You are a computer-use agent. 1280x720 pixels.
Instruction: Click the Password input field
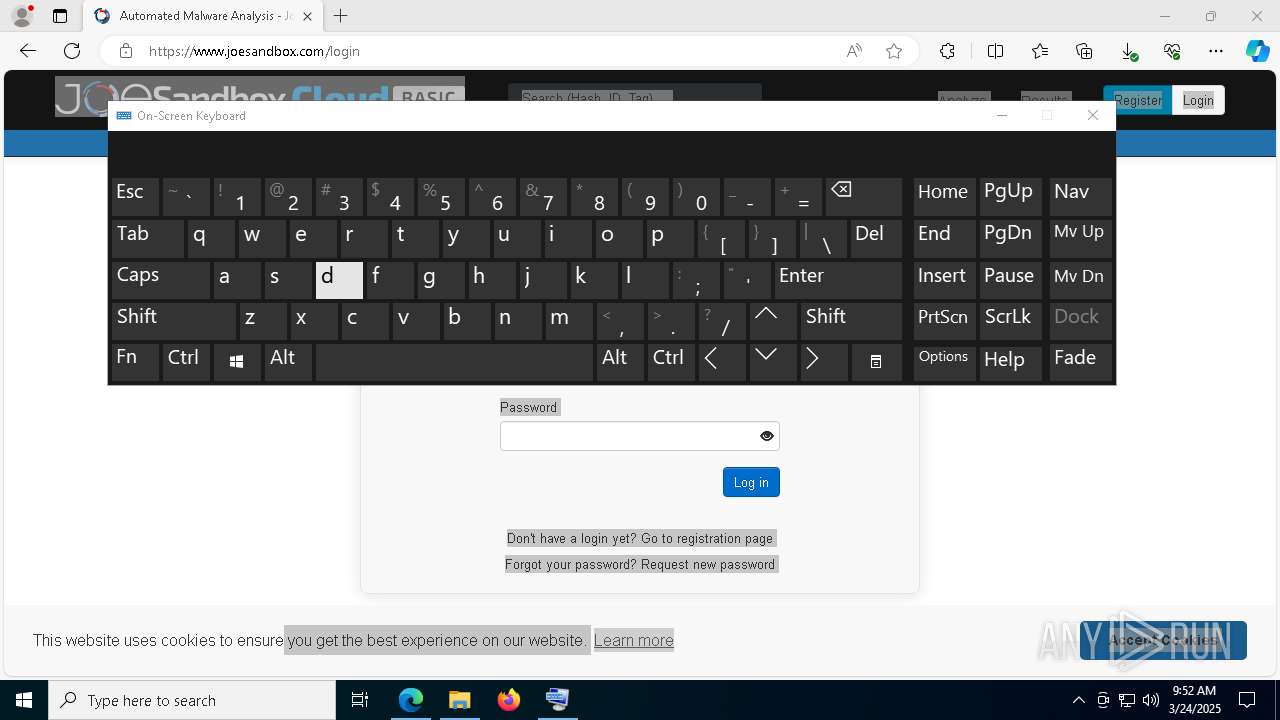[639, 436]
